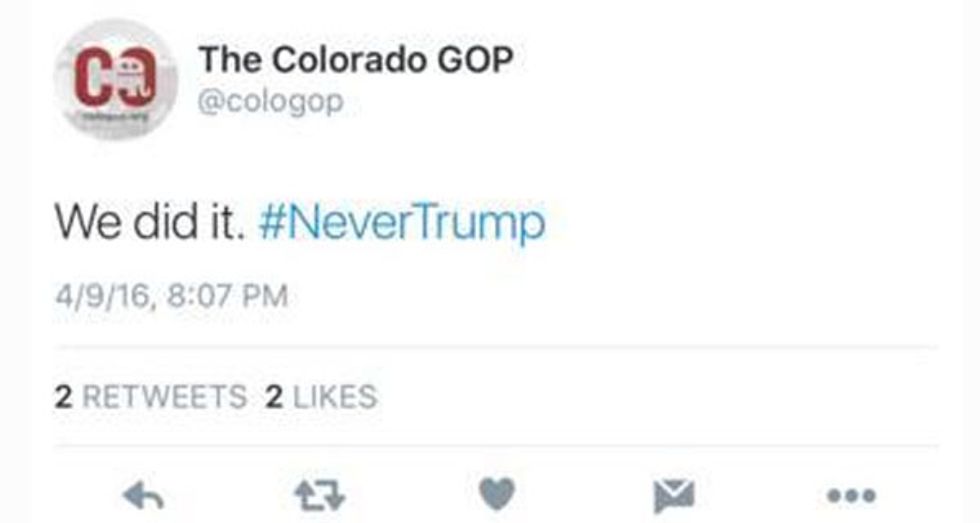Retweet the #NeverTrump tweet
This screenshot has width=980, height=523.
coord(319,496)
